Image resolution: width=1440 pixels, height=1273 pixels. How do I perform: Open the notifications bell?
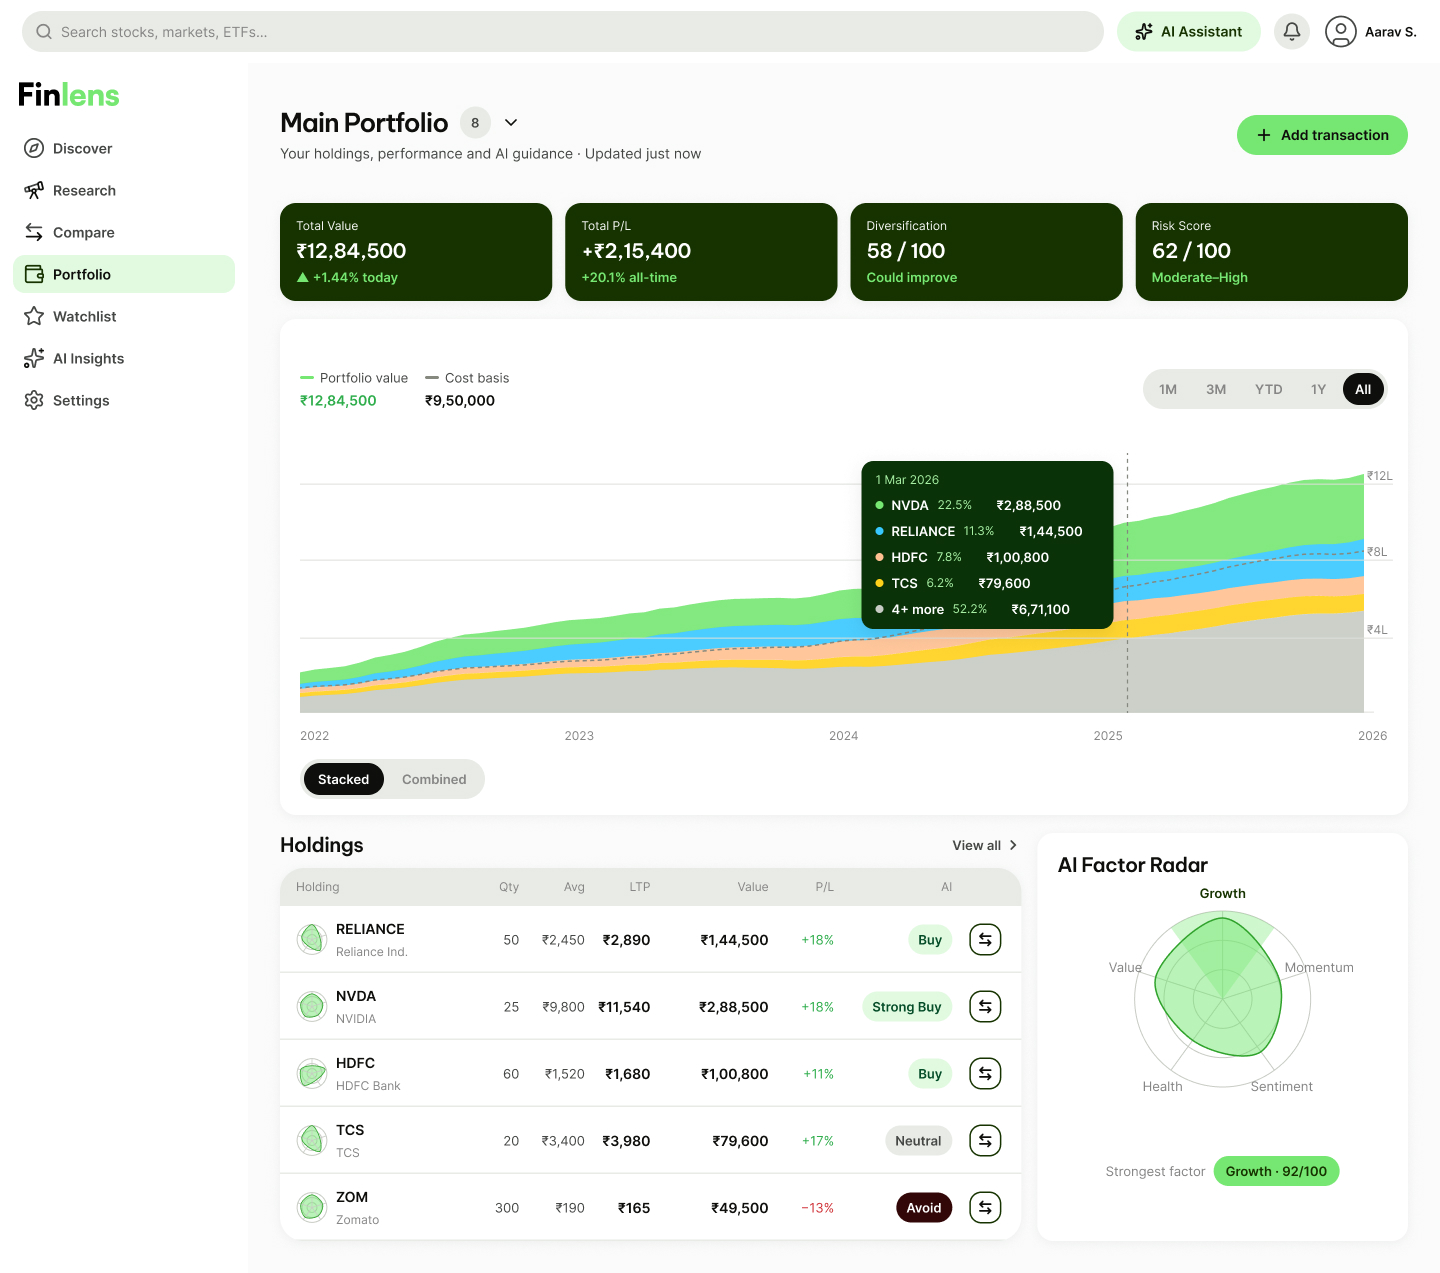pyautogui.click(x=1292, y=32)
